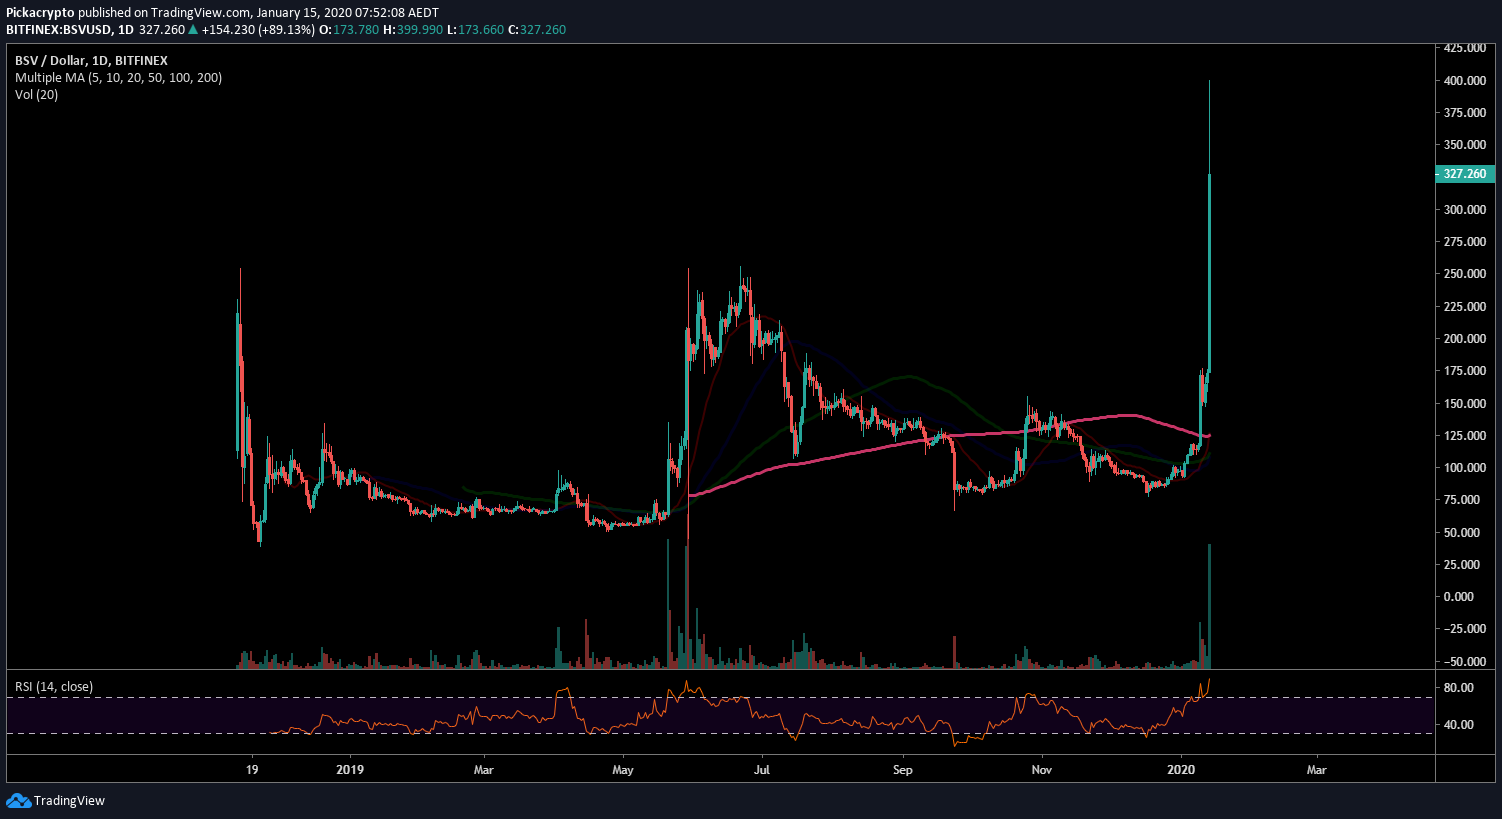1502x819 pixels.
Task: Click the 100.000 price axis label
Action: (1465, 468)
